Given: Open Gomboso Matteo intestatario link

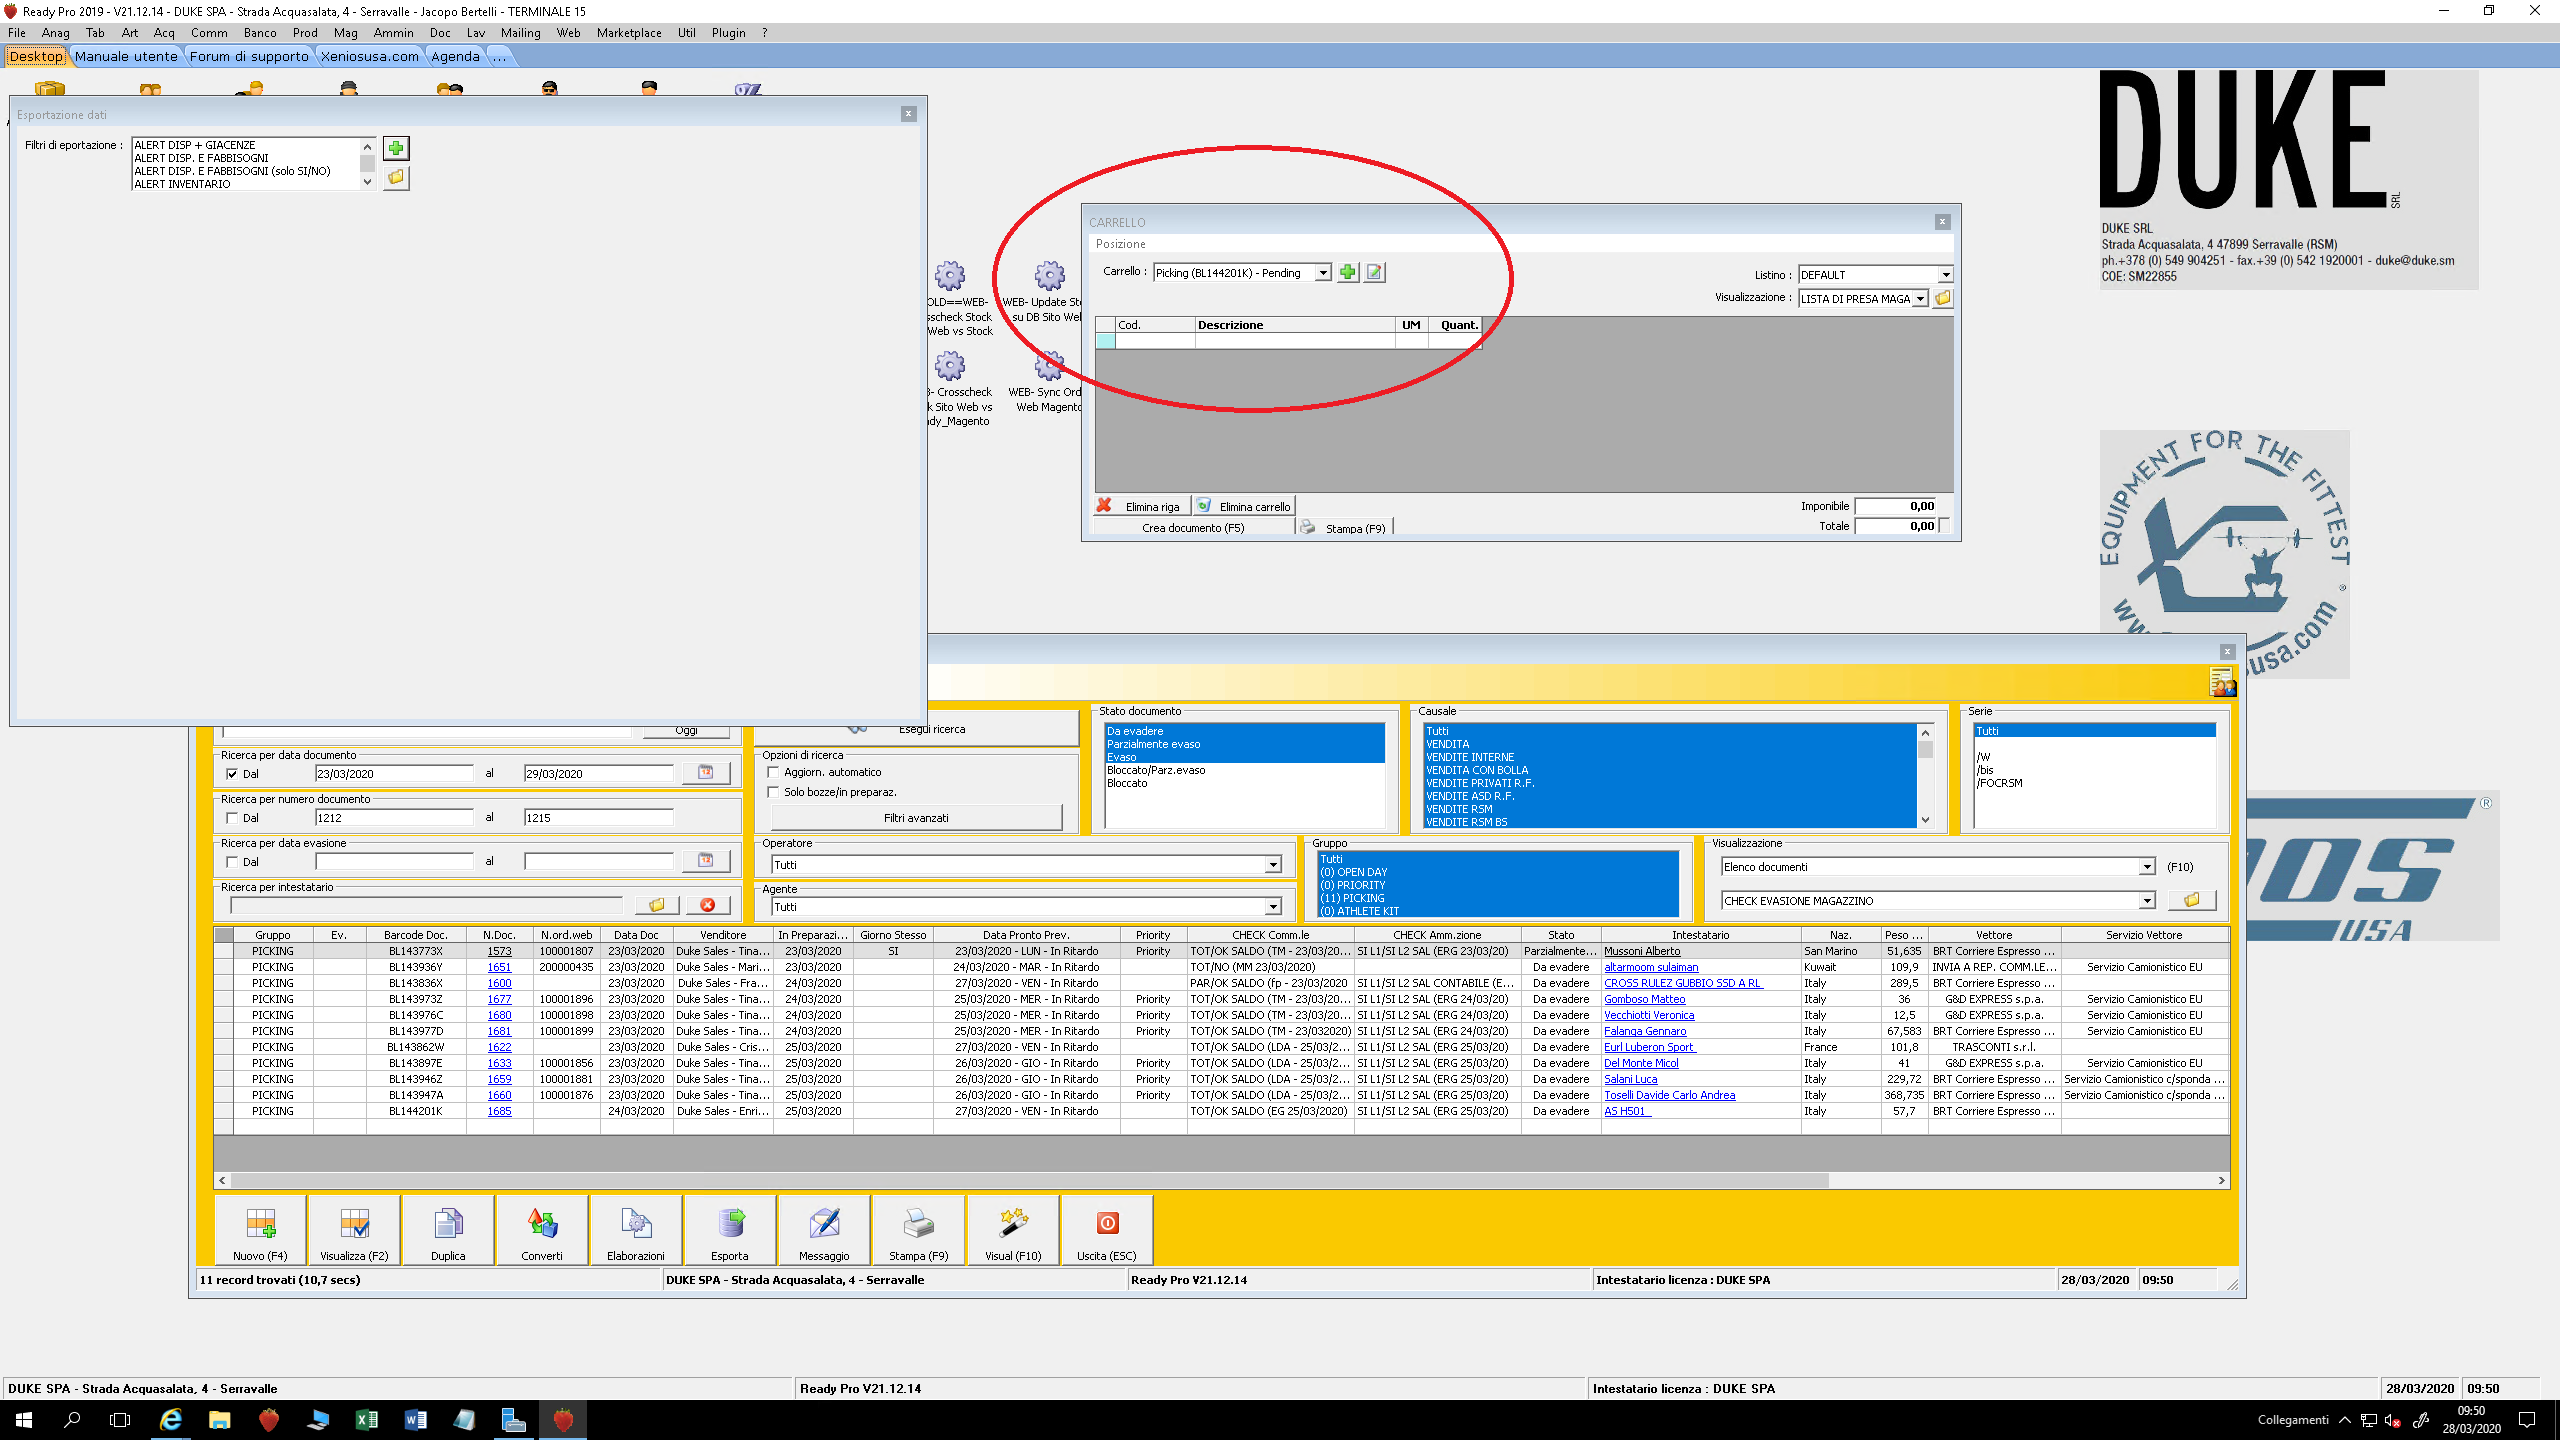Looking at the screenshot, I should coord(1644,999).
